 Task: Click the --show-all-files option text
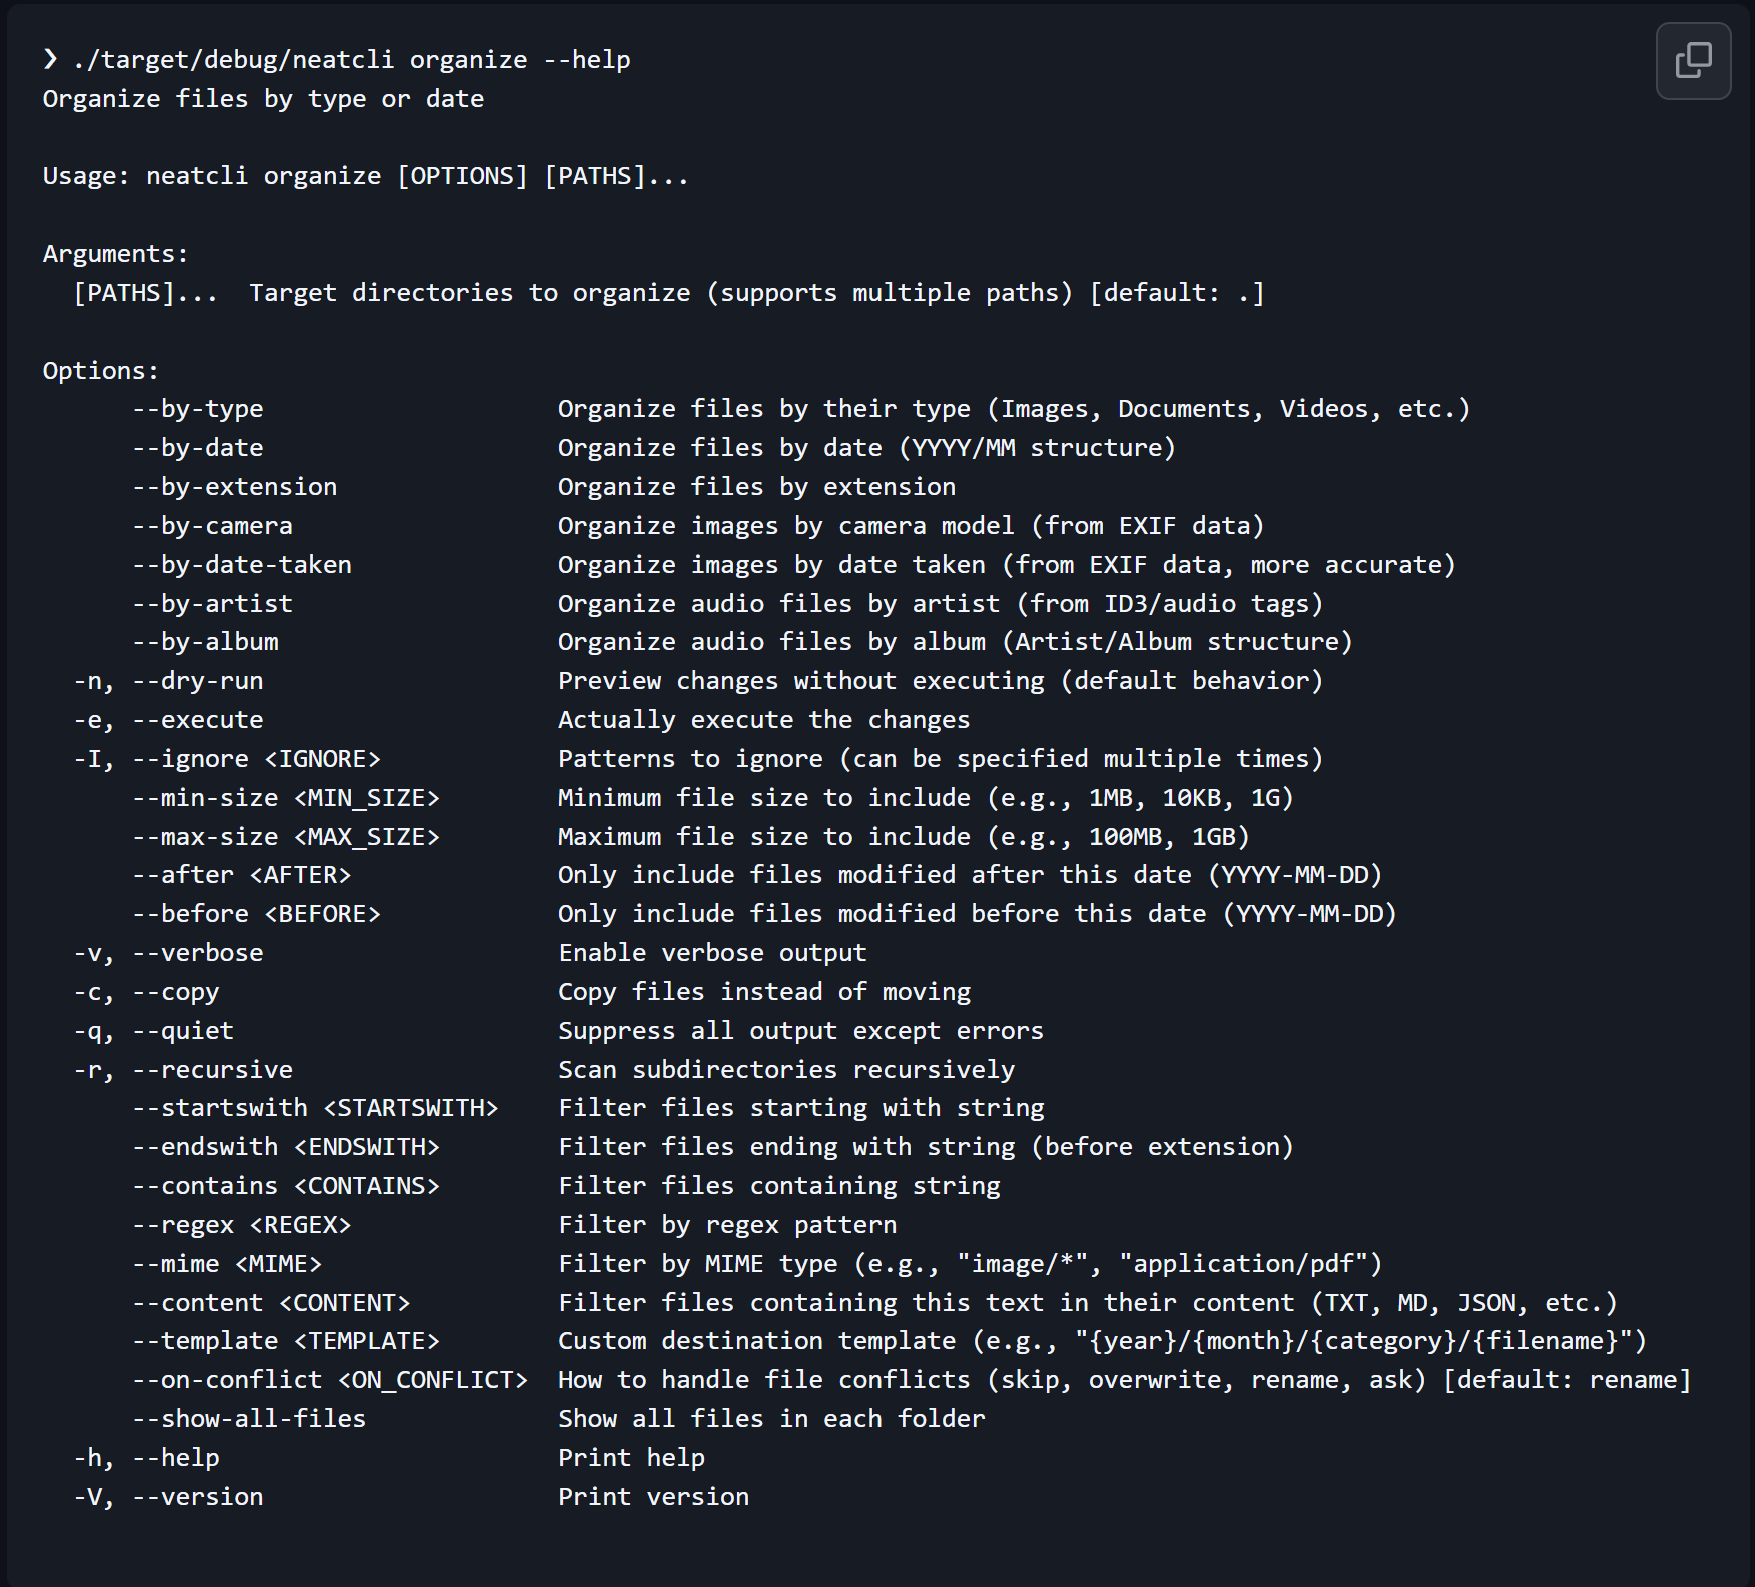(249, 1419)
